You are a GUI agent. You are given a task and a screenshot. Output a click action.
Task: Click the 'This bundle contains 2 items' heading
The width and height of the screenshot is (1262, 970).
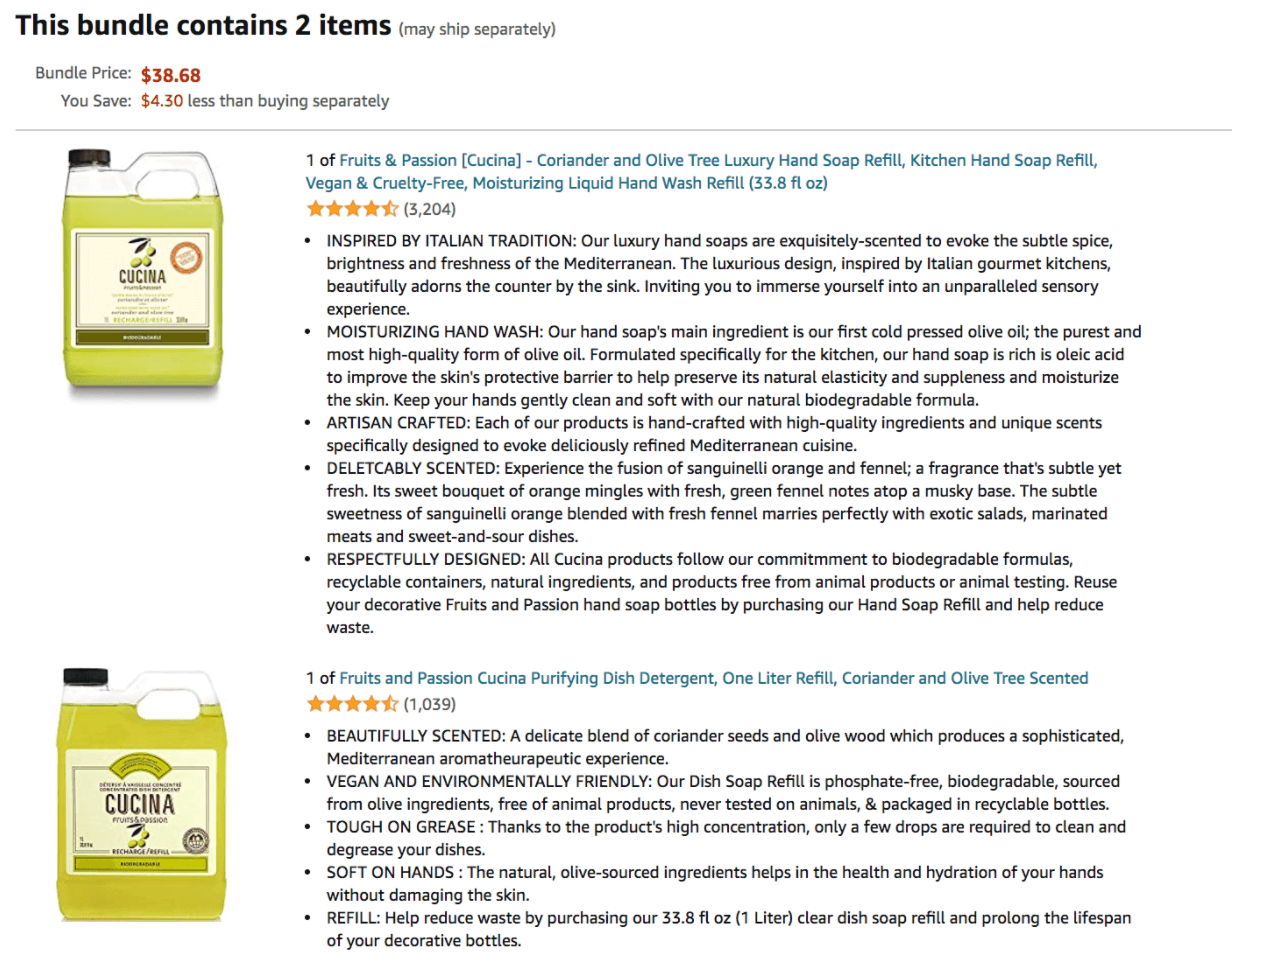203,25
